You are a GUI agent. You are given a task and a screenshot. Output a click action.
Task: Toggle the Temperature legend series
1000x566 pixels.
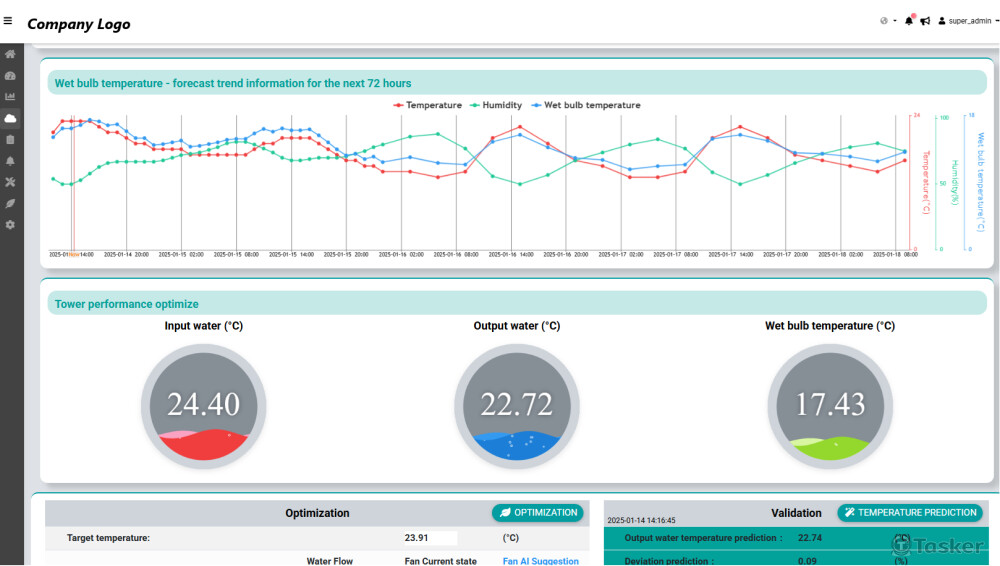point(428,105)
